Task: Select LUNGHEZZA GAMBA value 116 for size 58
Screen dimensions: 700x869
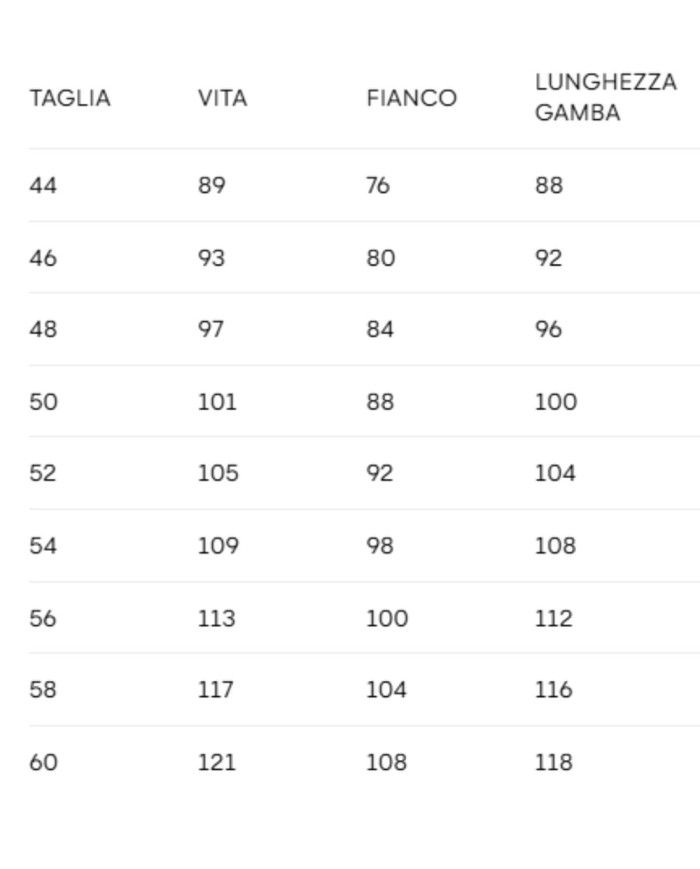Action: coord(553,690)
